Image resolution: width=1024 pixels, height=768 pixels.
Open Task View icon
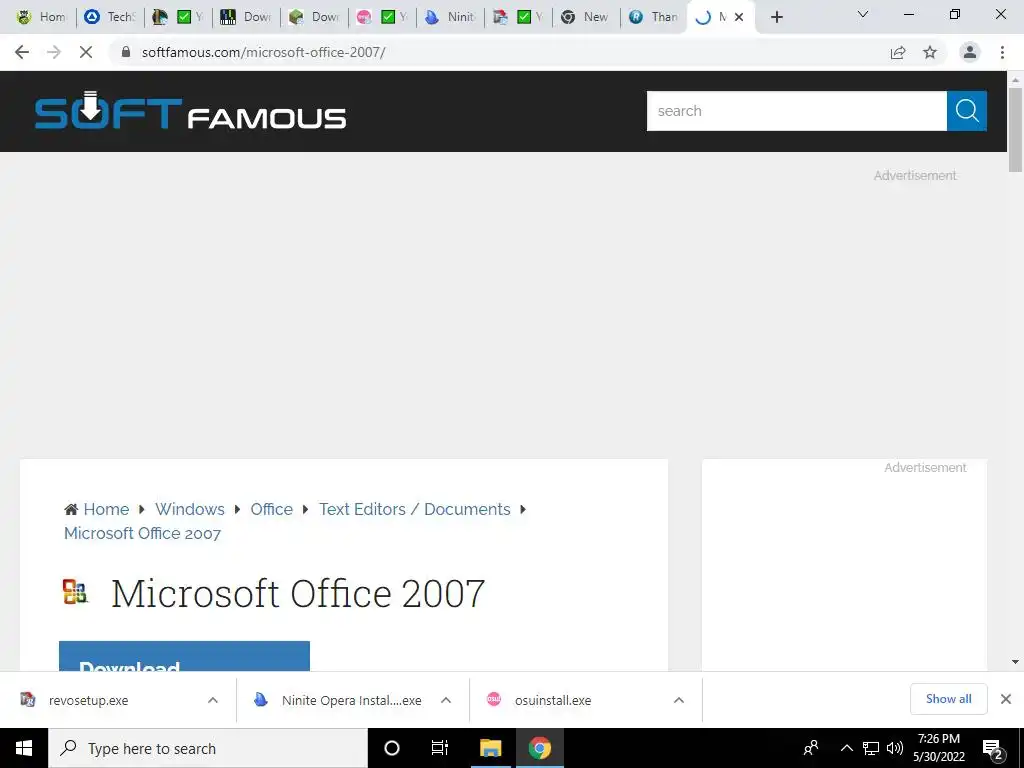click(x=440, y=748)
